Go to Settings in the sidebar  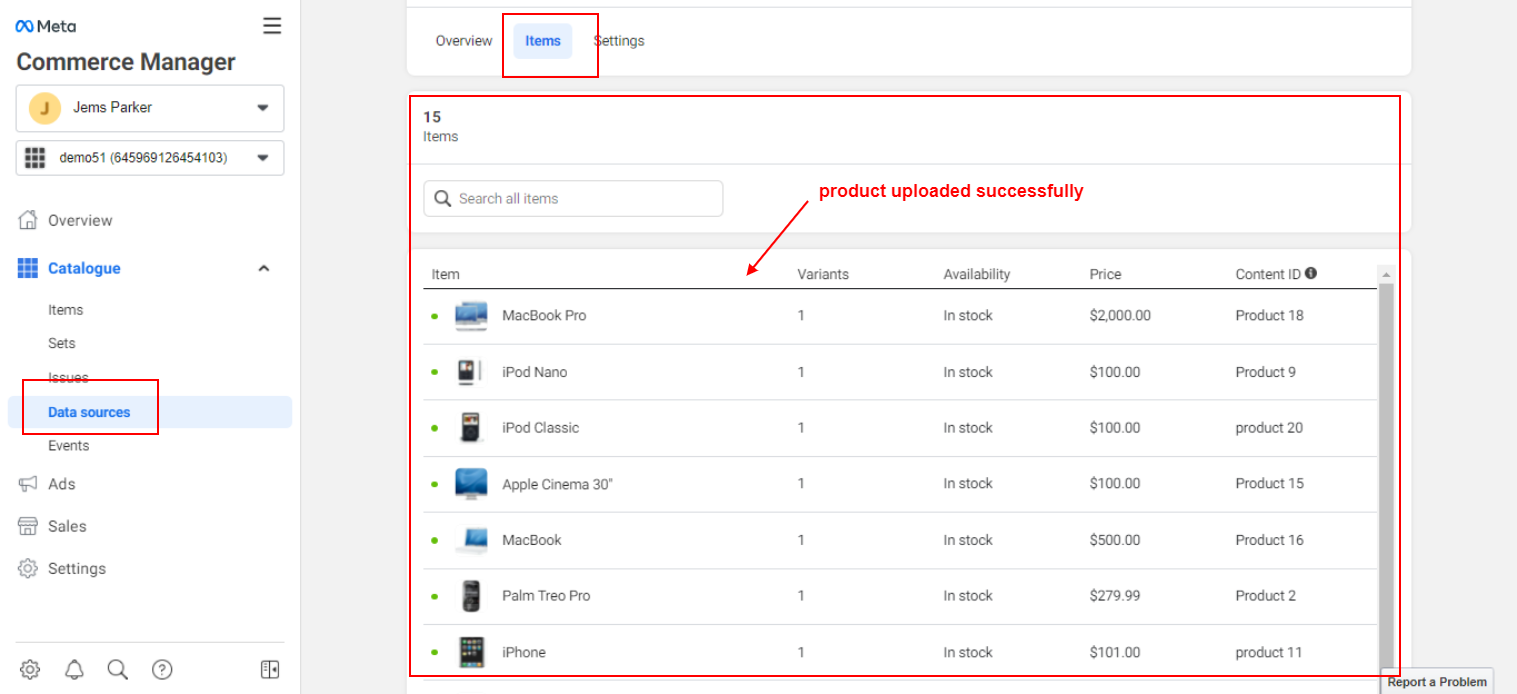[x=77, y=568]
